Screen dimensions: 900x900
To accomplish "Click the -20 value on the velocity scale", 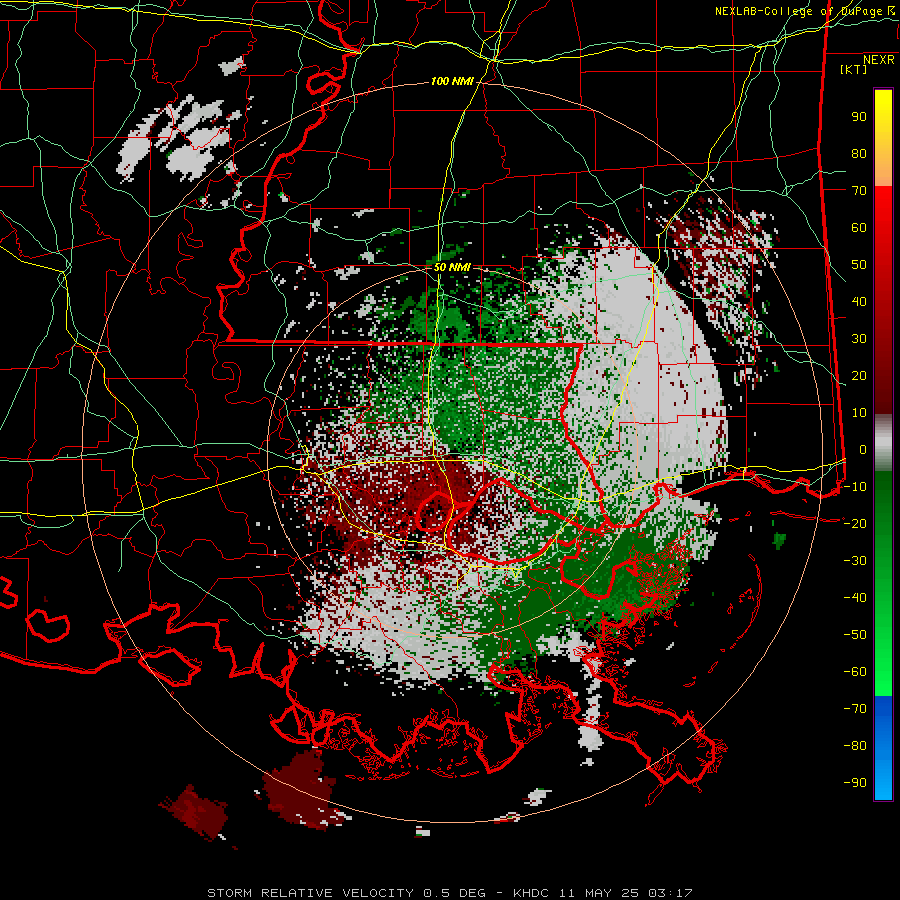I will coord(855,523).
